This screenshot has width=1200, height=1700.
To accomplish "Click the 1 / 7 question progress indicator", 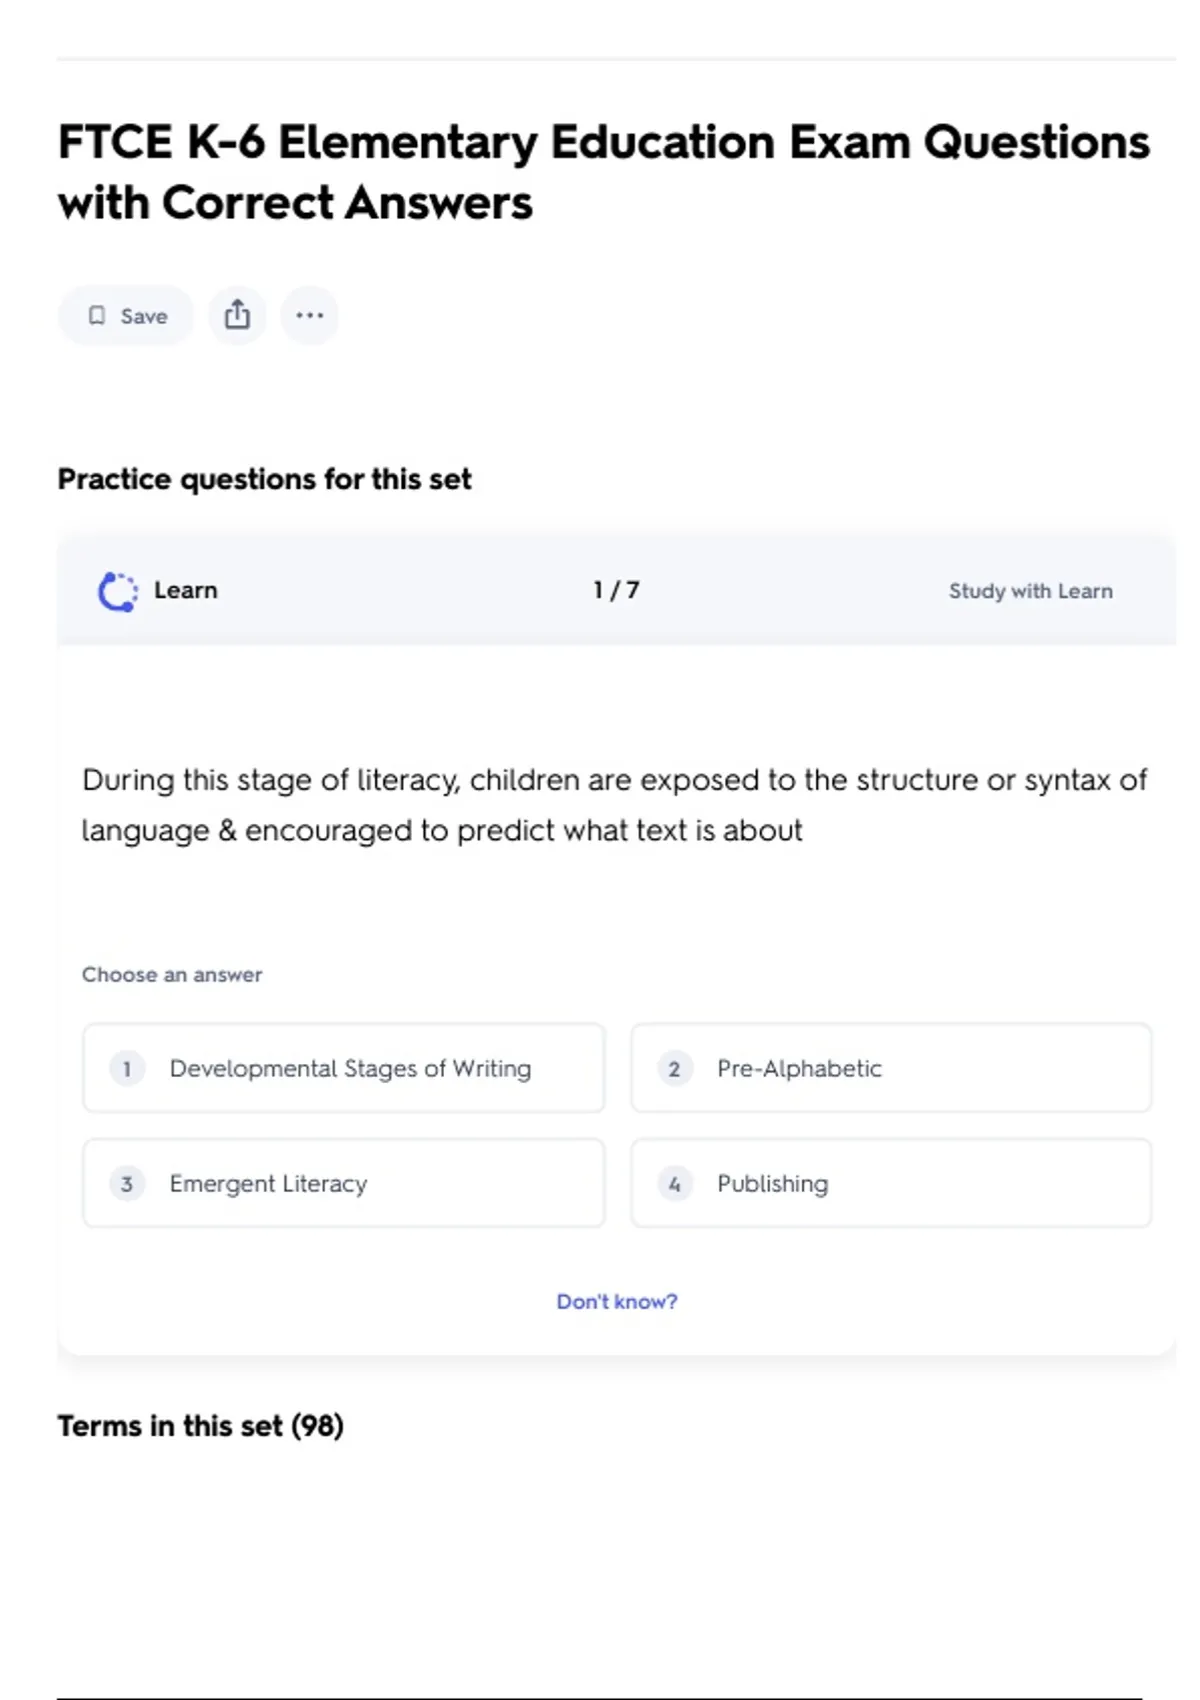I will click(x=616, y=590).
